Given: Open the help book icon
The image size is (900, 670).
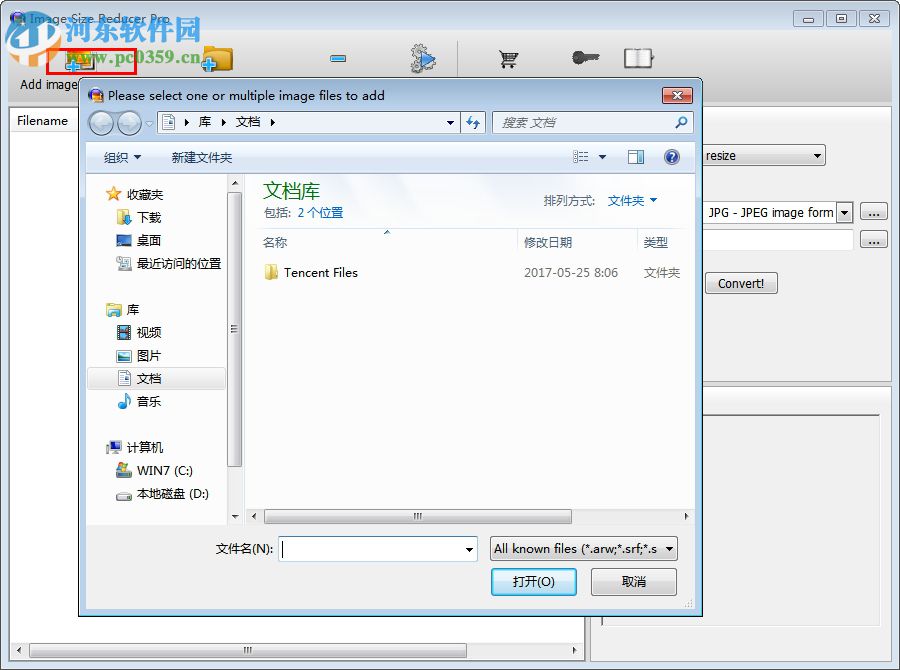Looking at the screenshot, I should click(x=638, y=57).
